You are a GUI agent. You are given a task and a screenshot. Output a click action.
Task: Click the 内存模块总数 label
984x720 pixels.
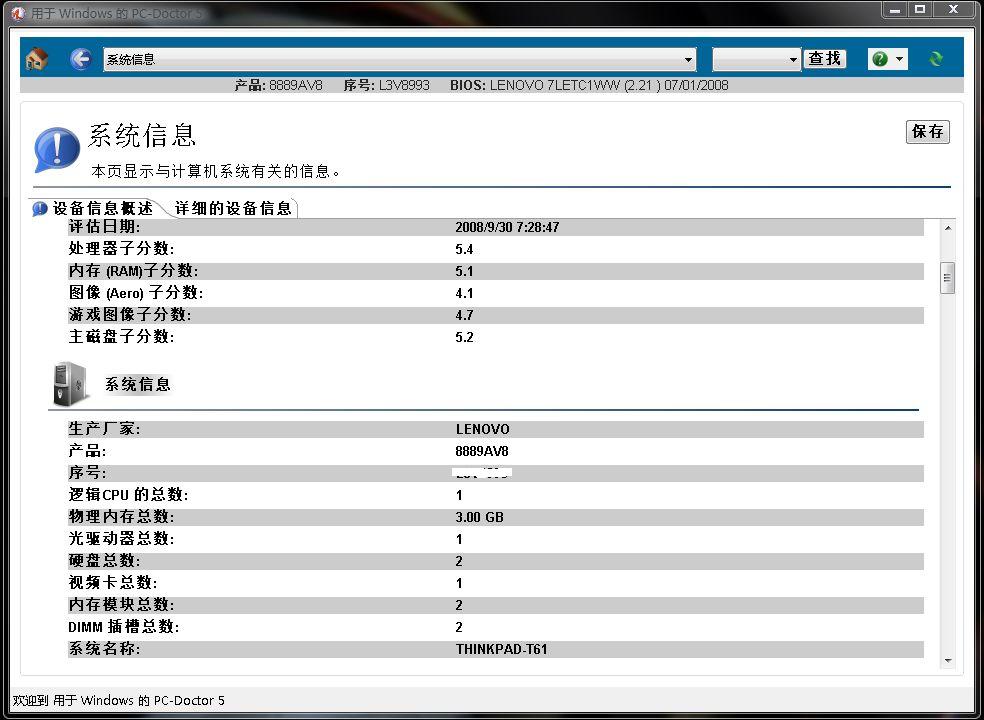pos(121,605)
